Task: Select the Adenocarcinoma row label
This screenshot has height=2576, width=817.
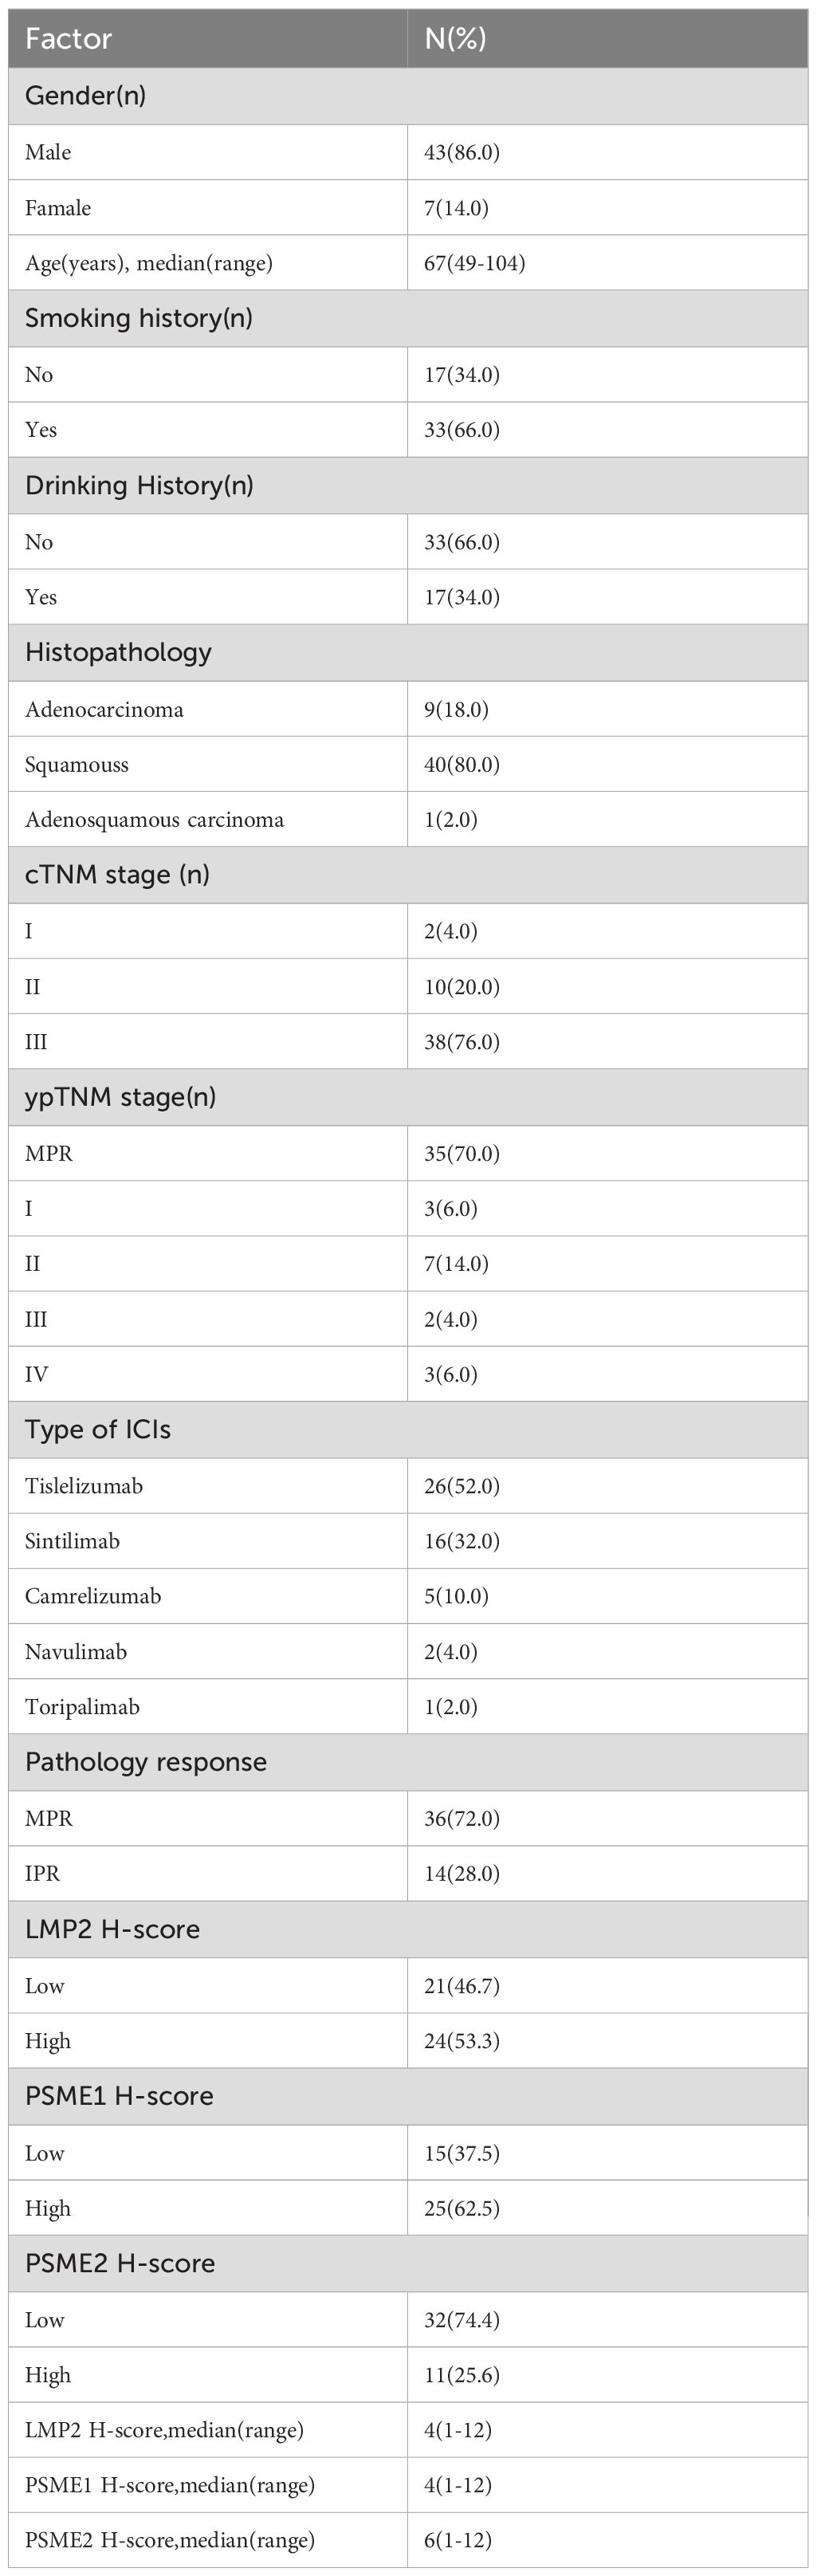Action: [x=104, y=710]
